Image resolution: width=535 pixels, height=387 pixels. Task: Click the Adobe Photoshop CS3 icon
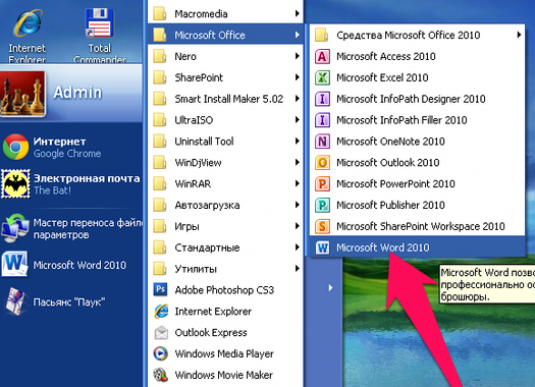coord(160,290)
